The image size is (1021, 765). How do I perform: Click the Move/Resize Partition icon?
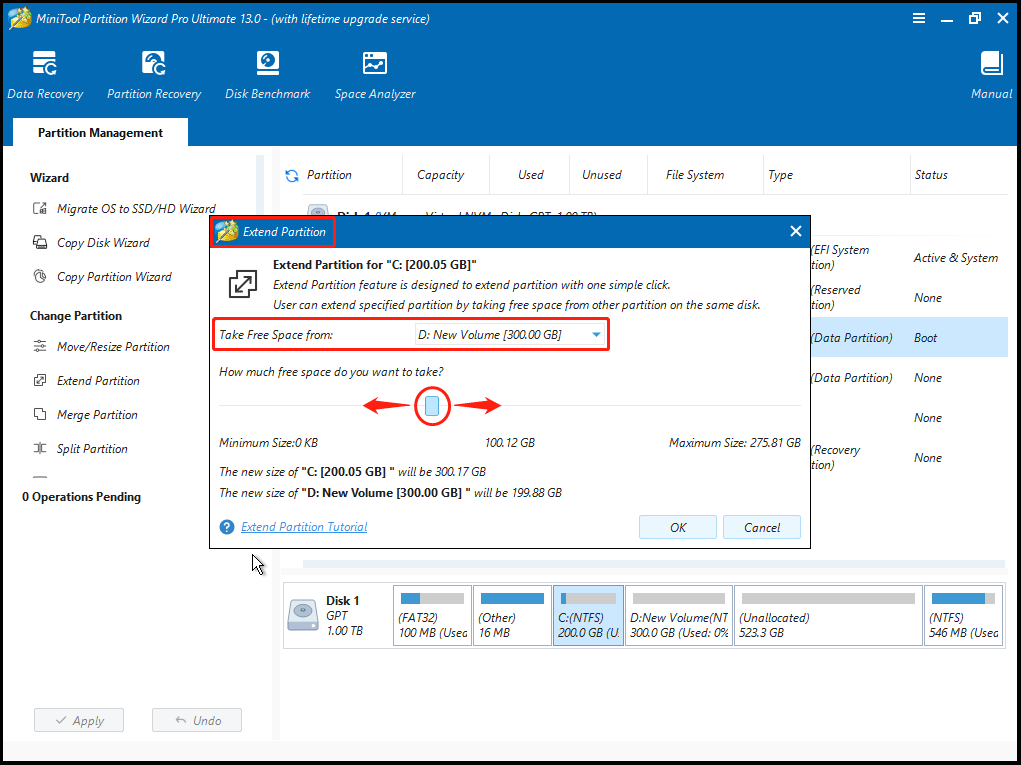click(x=40, y=346)
